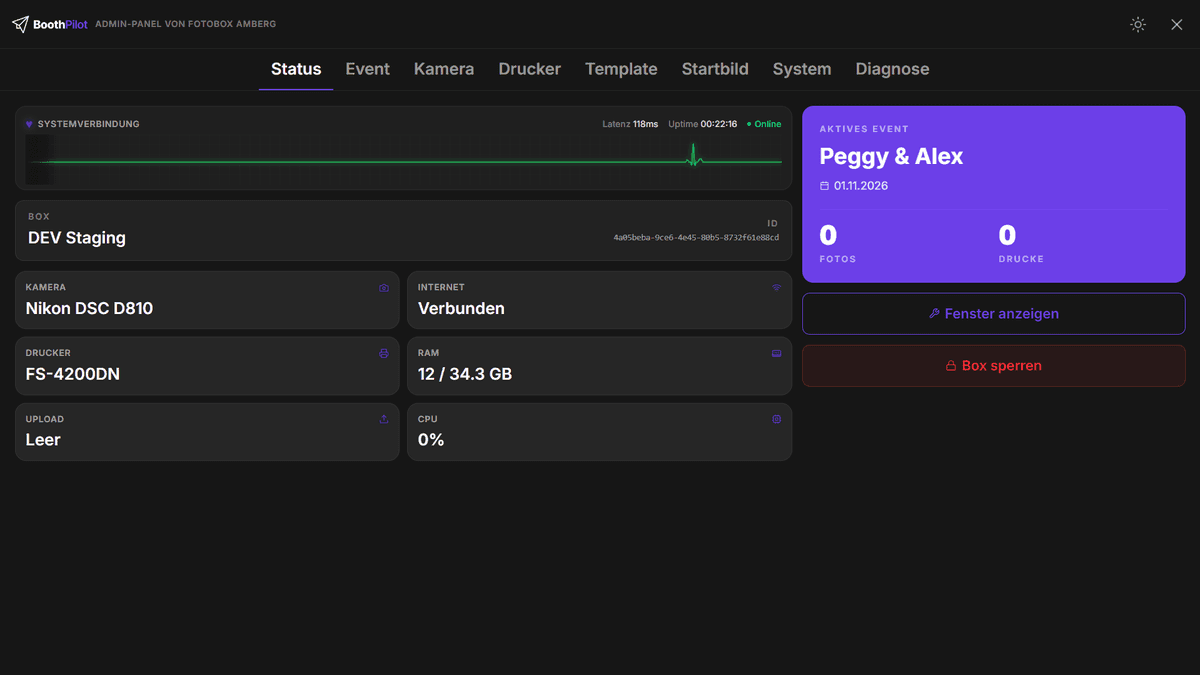The height and width of the screenshot is (675, 1200).
Task: Go to the Template tab
Action: pyautogui.click(x=621, y=69)
